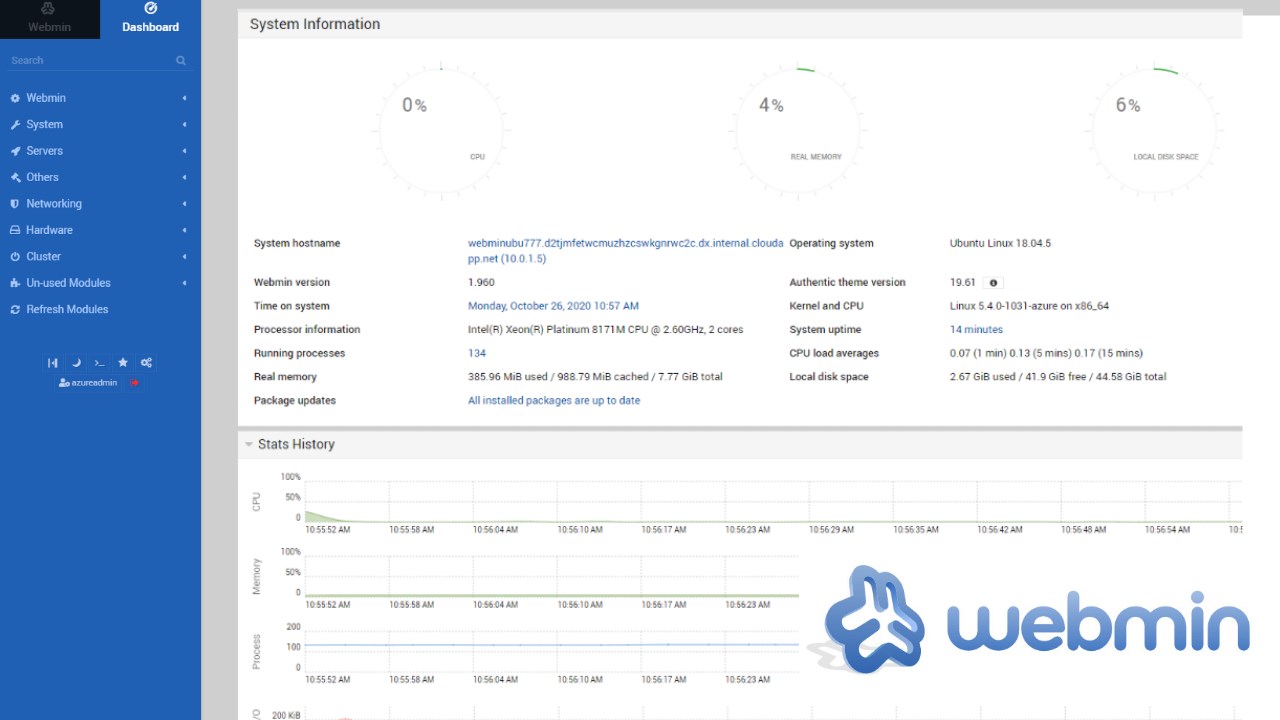Click the Un-used Modules menu label
The width and height of the screenshot is (1280, 720).
coord(68,283)
